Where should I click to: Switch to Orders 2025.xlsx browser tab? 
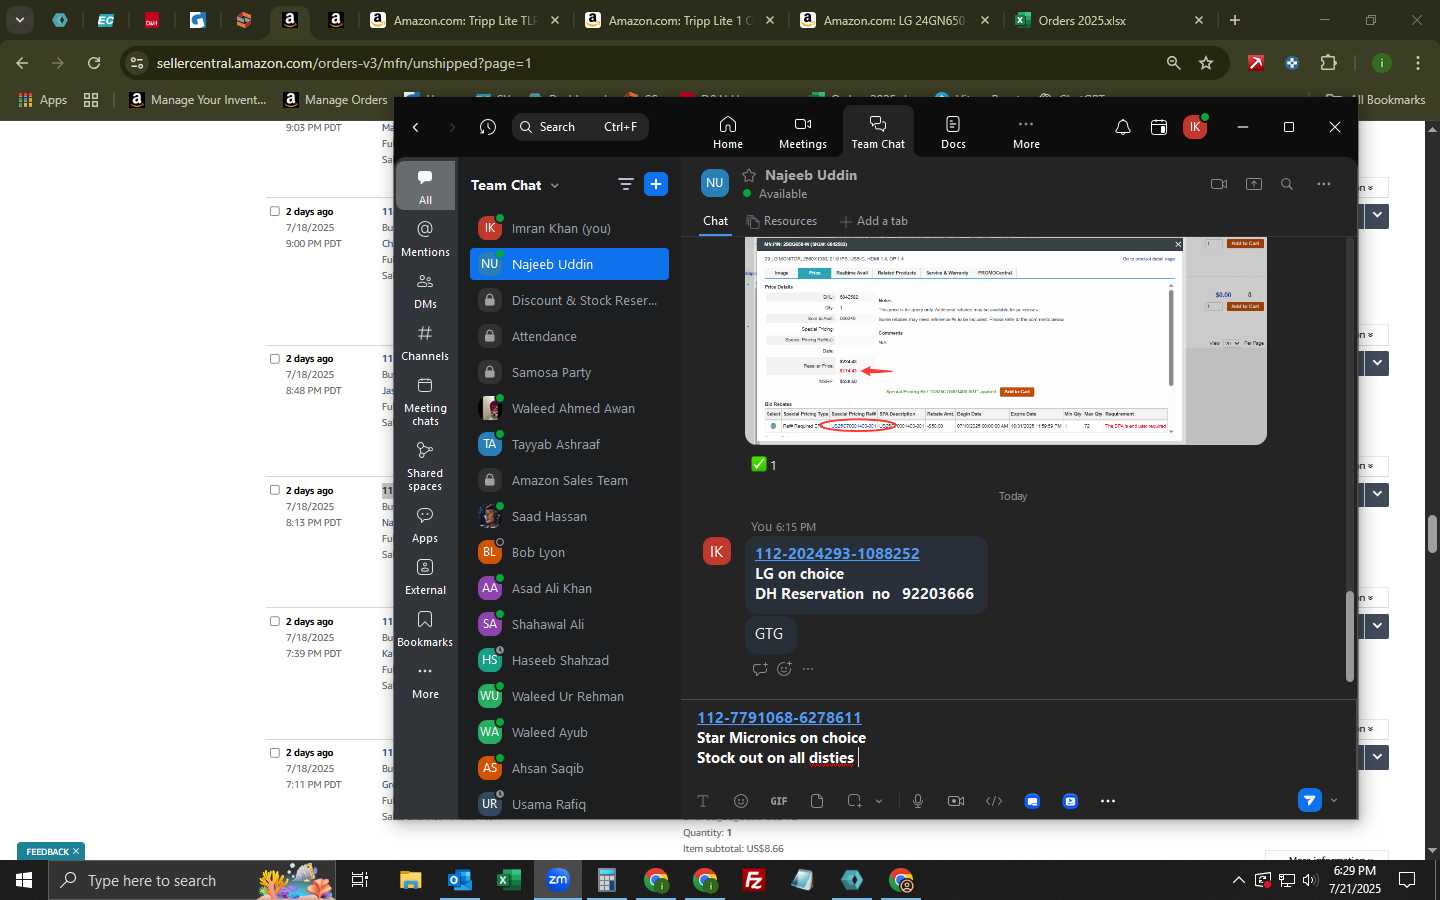point(1108,20)
